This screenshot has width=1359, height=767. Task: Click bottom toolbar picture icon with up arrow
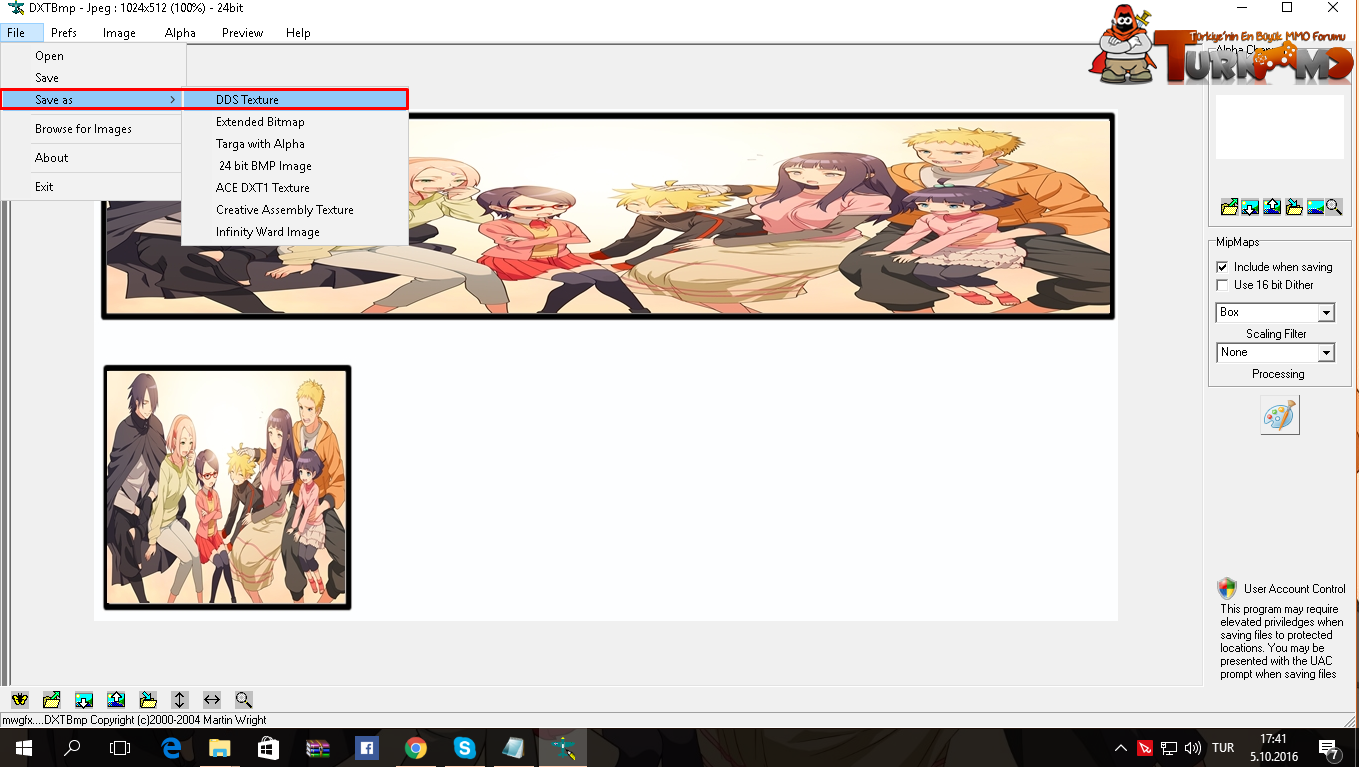116,700
